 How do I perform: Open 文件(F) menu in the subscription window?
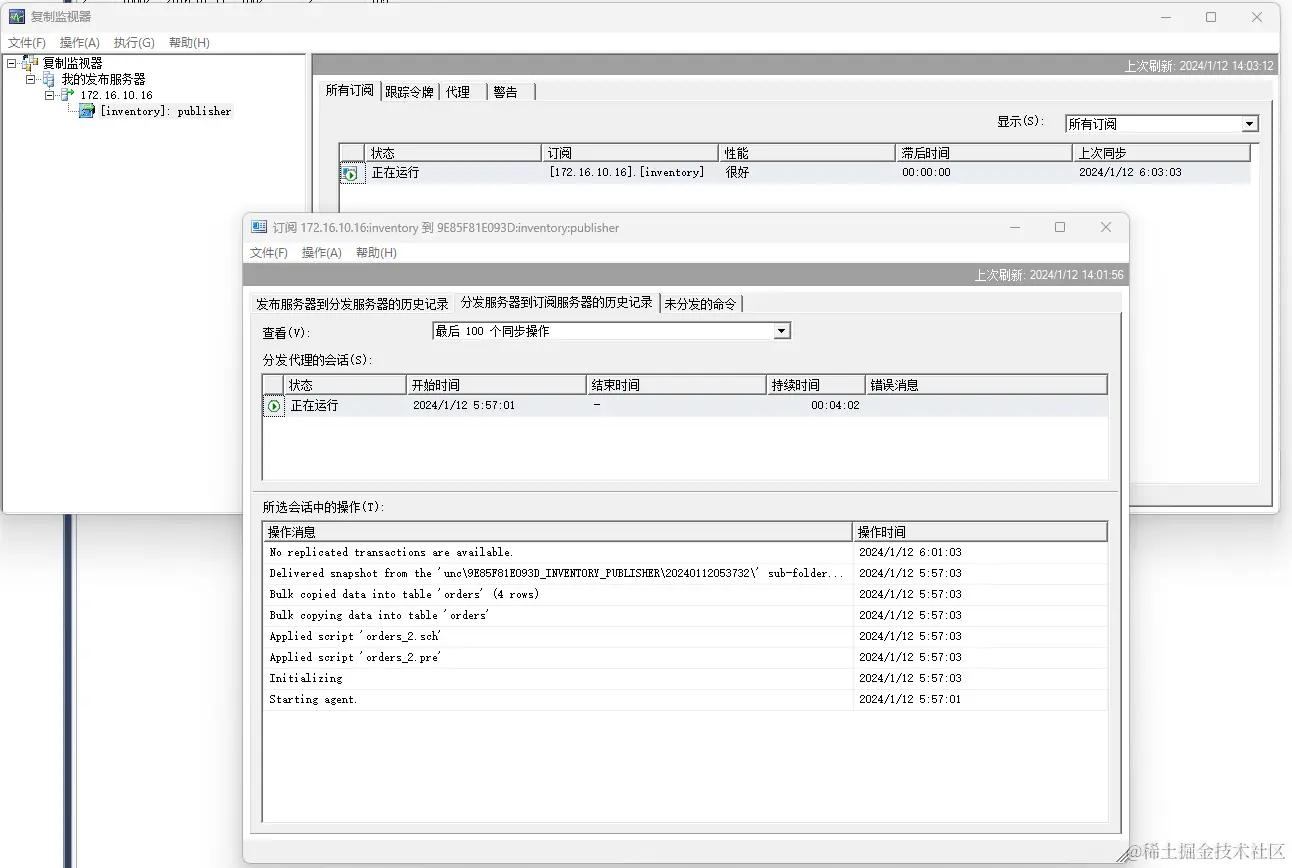click(x=269, y=253)
